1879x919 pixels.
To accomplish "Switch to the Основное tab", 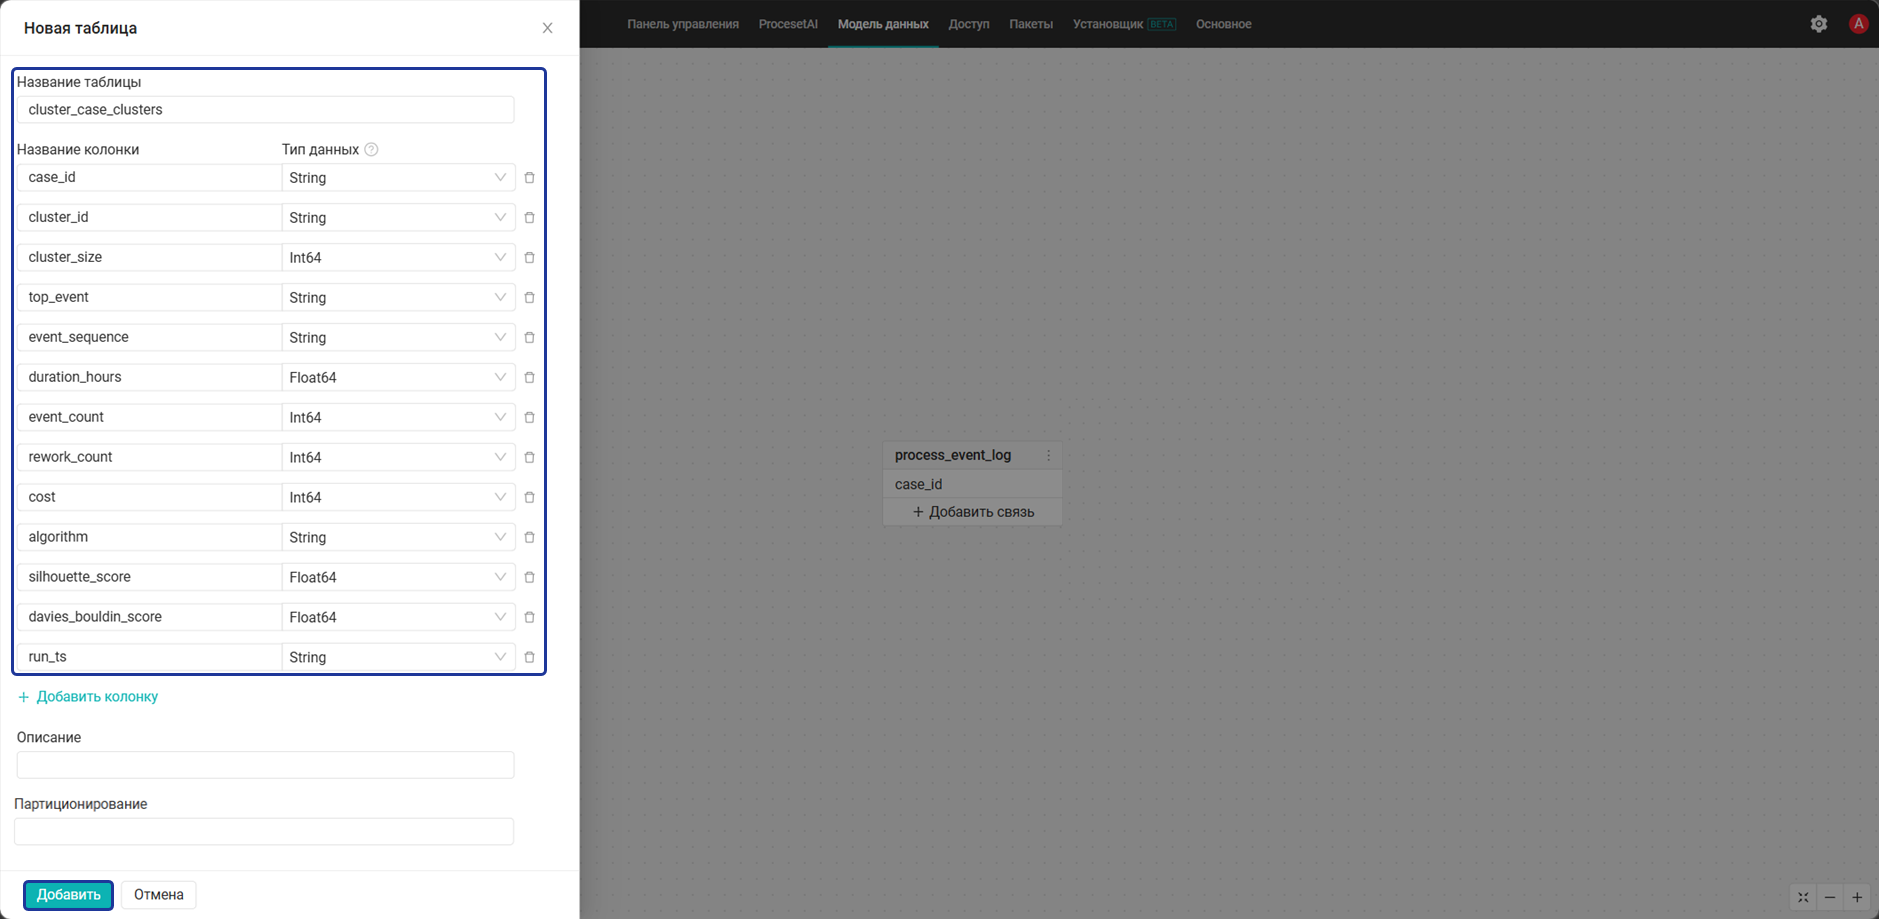I will coord(1224,24).
